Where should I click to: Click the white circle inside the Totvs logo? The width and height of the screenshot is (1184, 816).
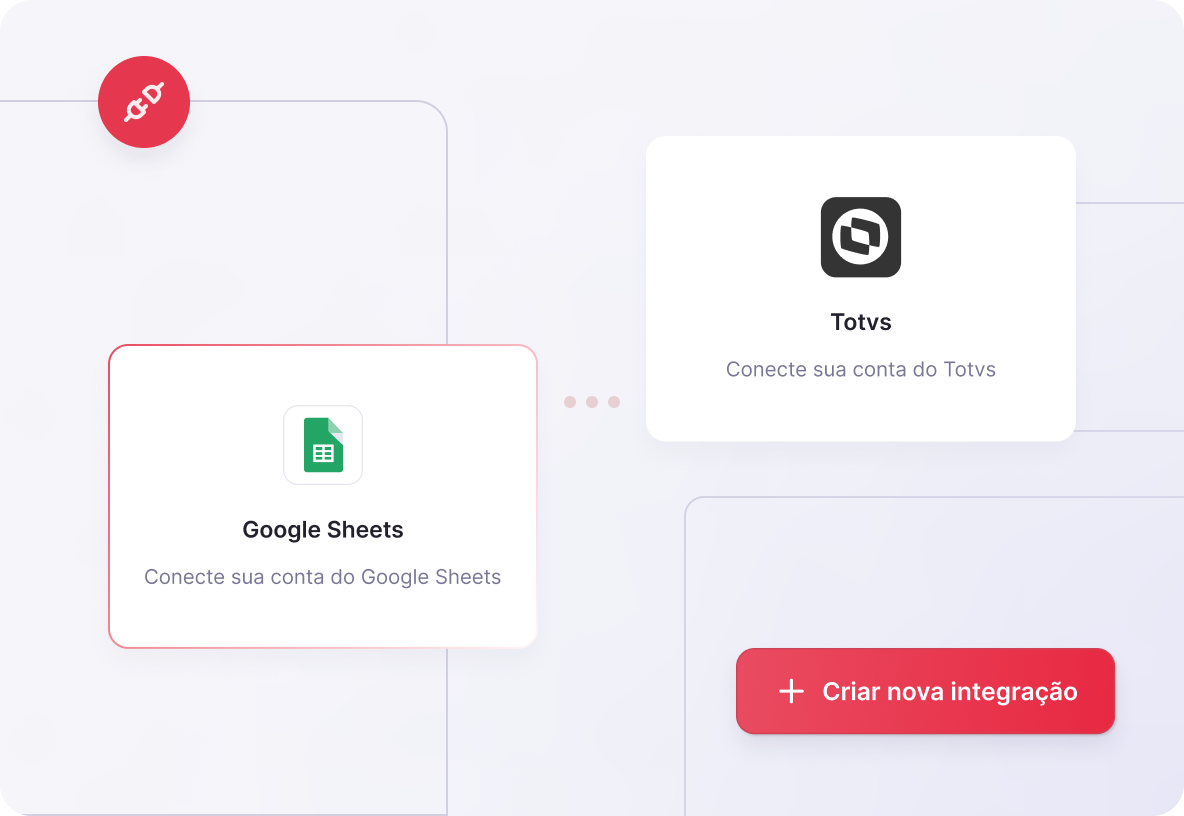click(x=861, y=237)
